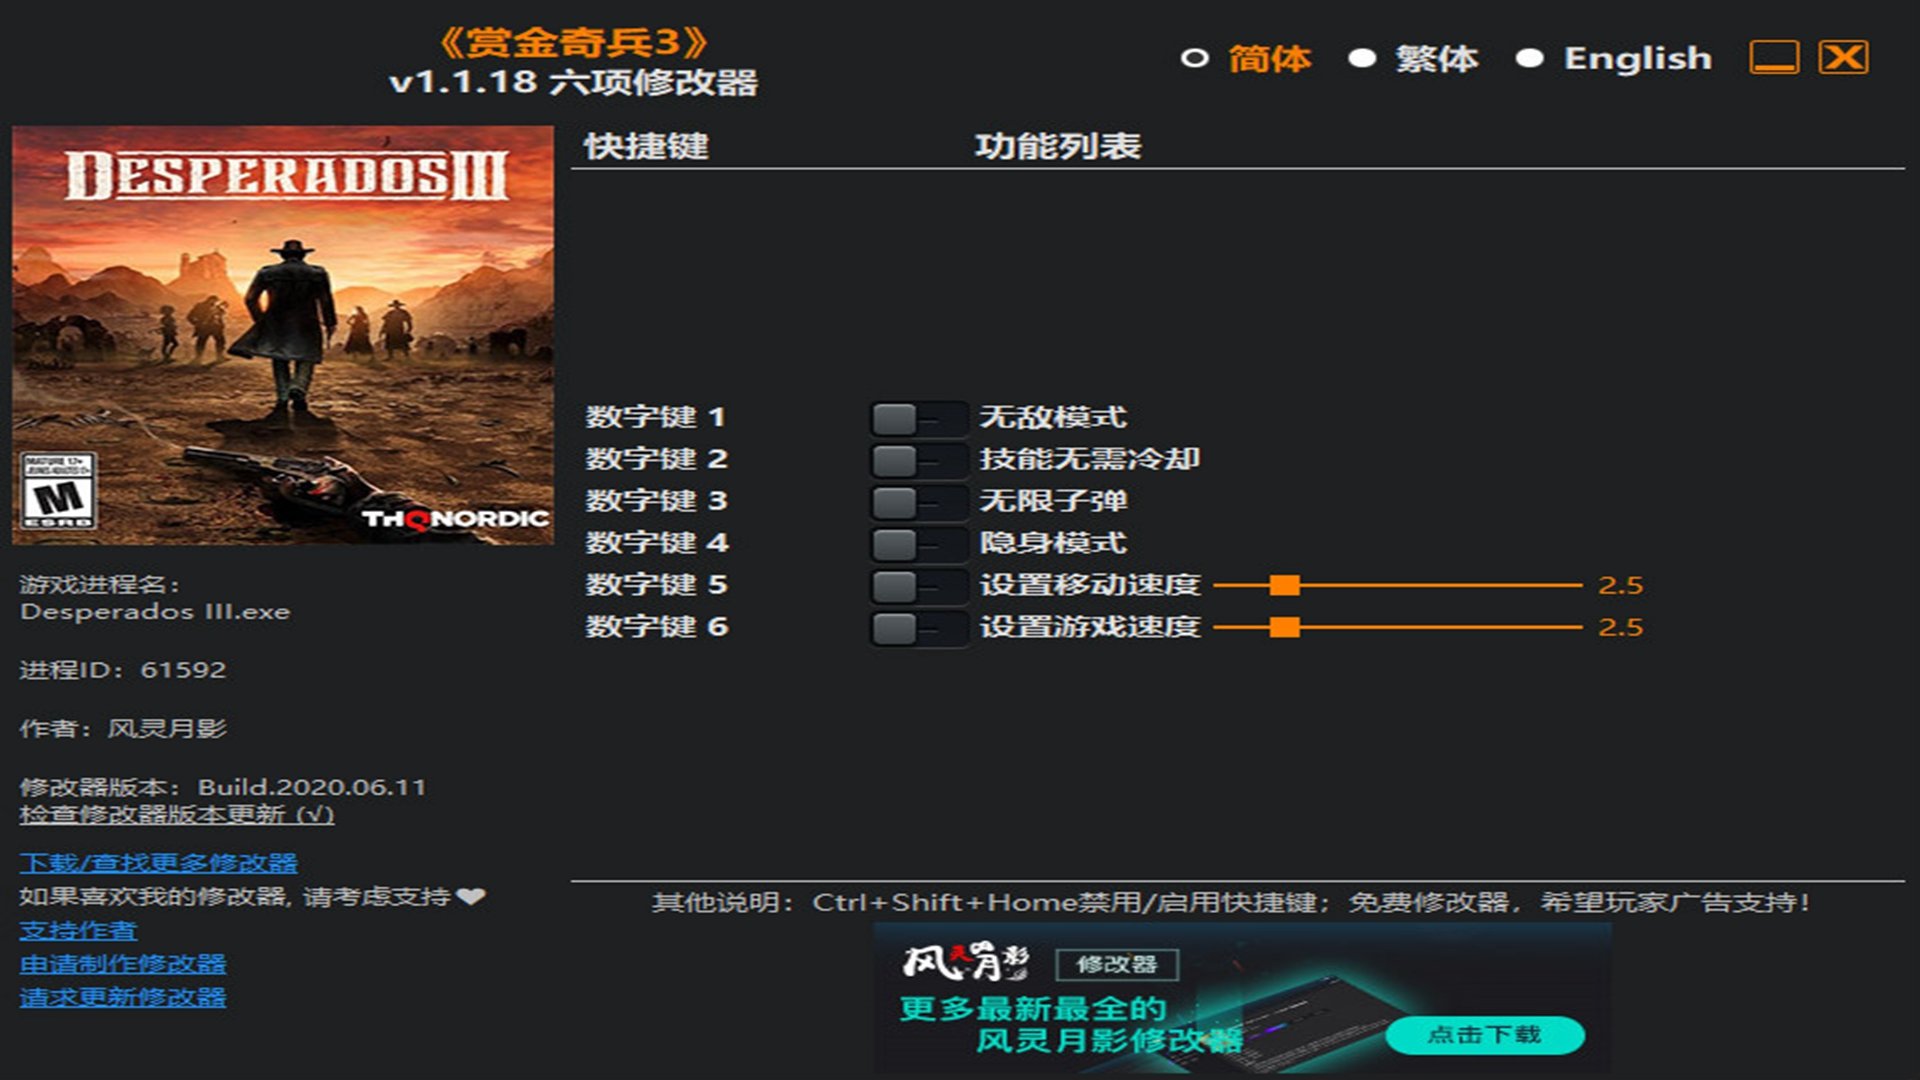Viewport: 1920px width, 1080px height.
Task: Minimize the trainer window
Action: tap(1773, 57)
